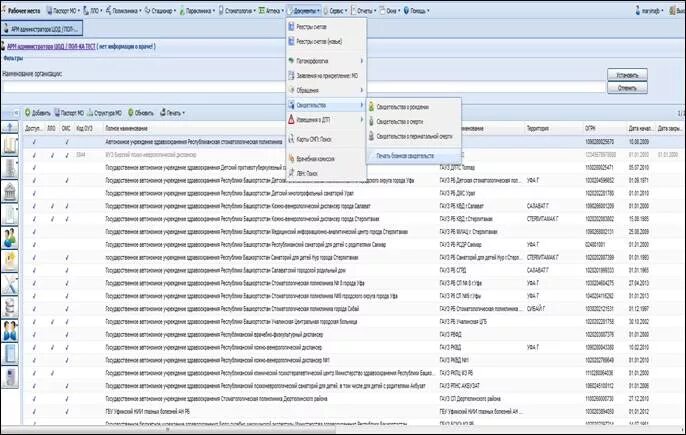686x435 pixels.
Task: Open the people-with-globe icon in the left sidebar
Action: pos(10,238)
